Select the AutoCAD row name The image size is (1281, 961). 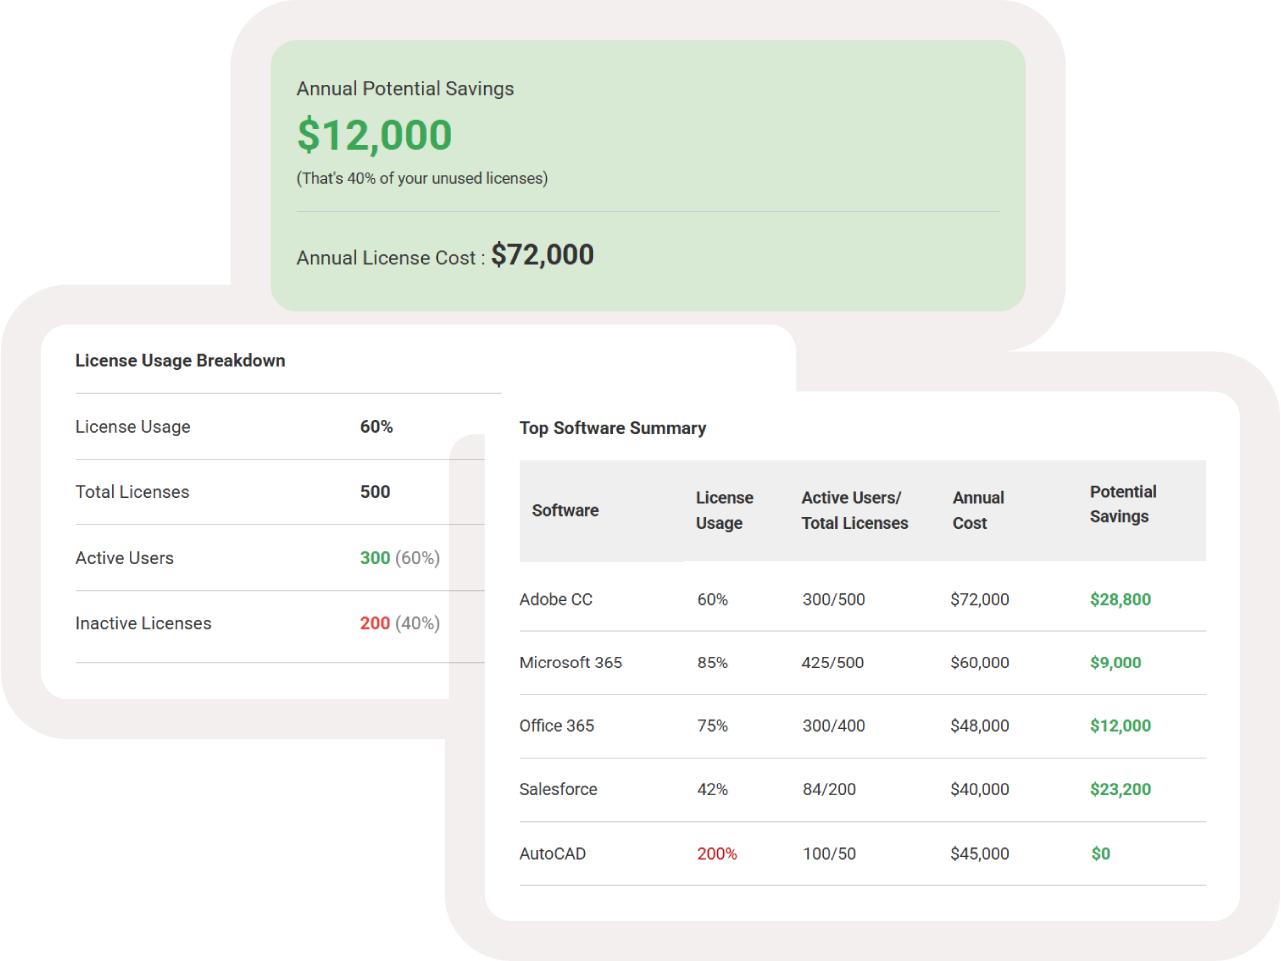point(552,854)
